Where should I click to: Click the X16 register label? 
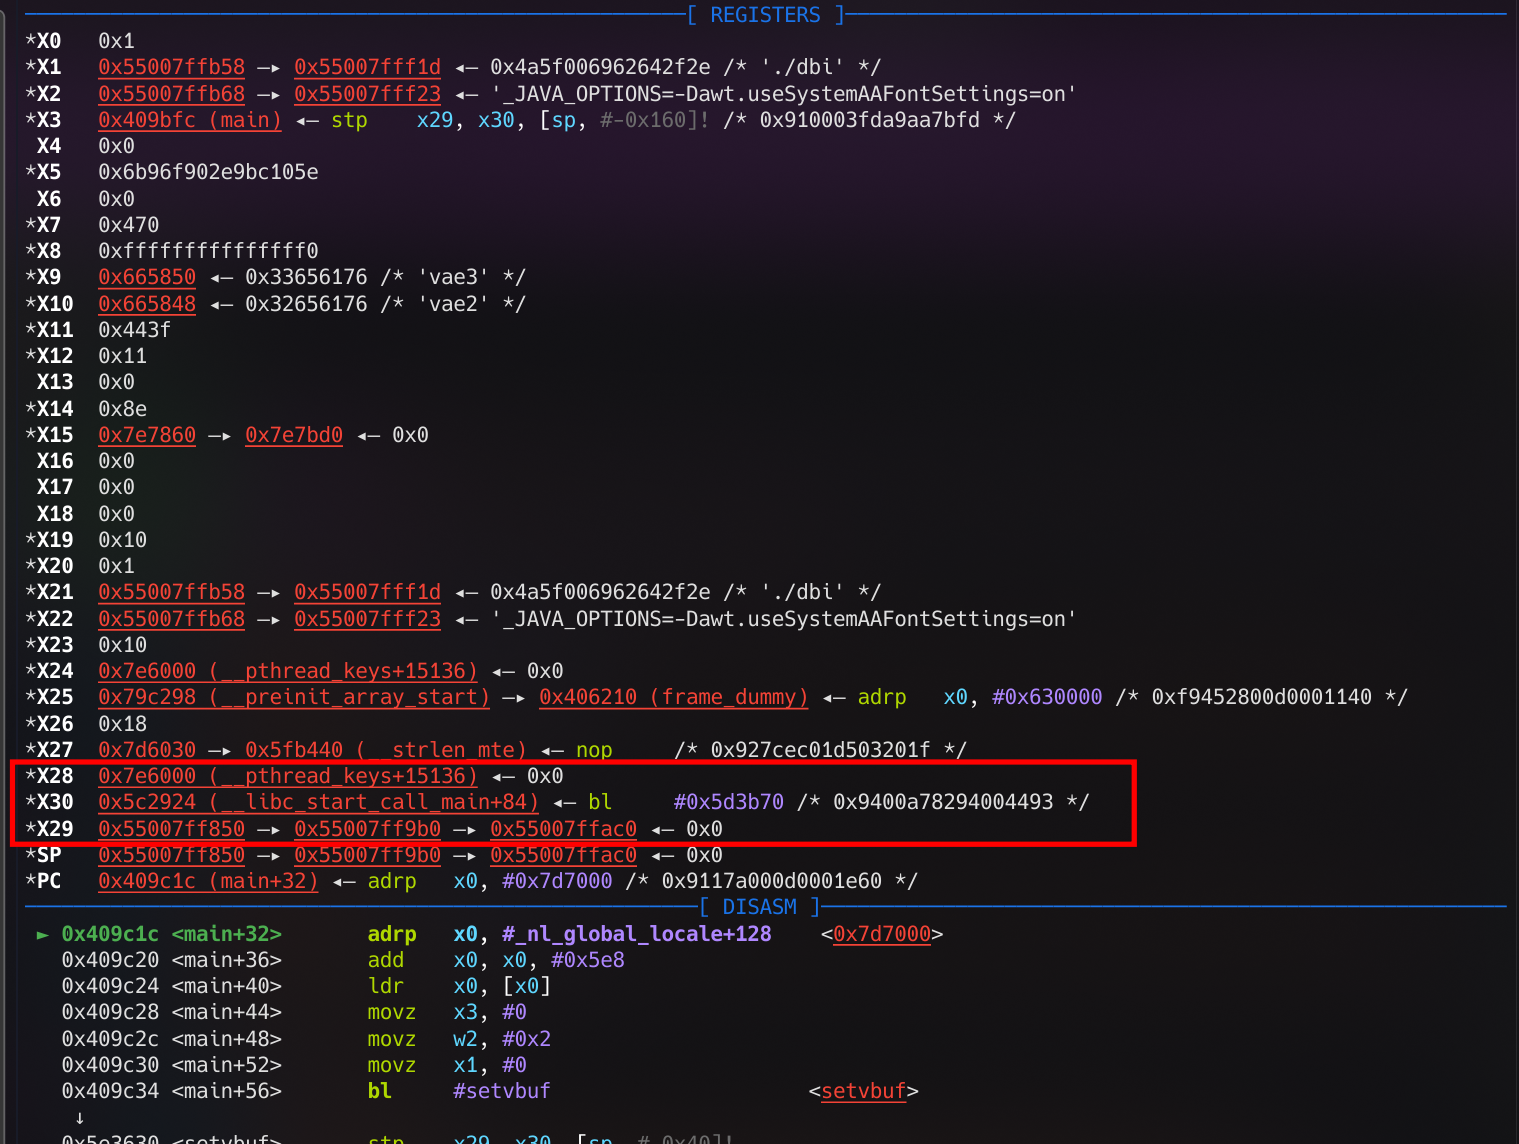55,461
